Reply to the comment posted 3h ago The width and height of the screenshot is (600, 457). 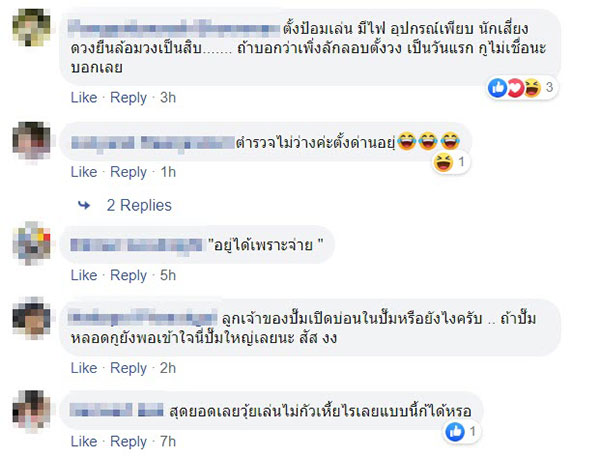[128, 98]
